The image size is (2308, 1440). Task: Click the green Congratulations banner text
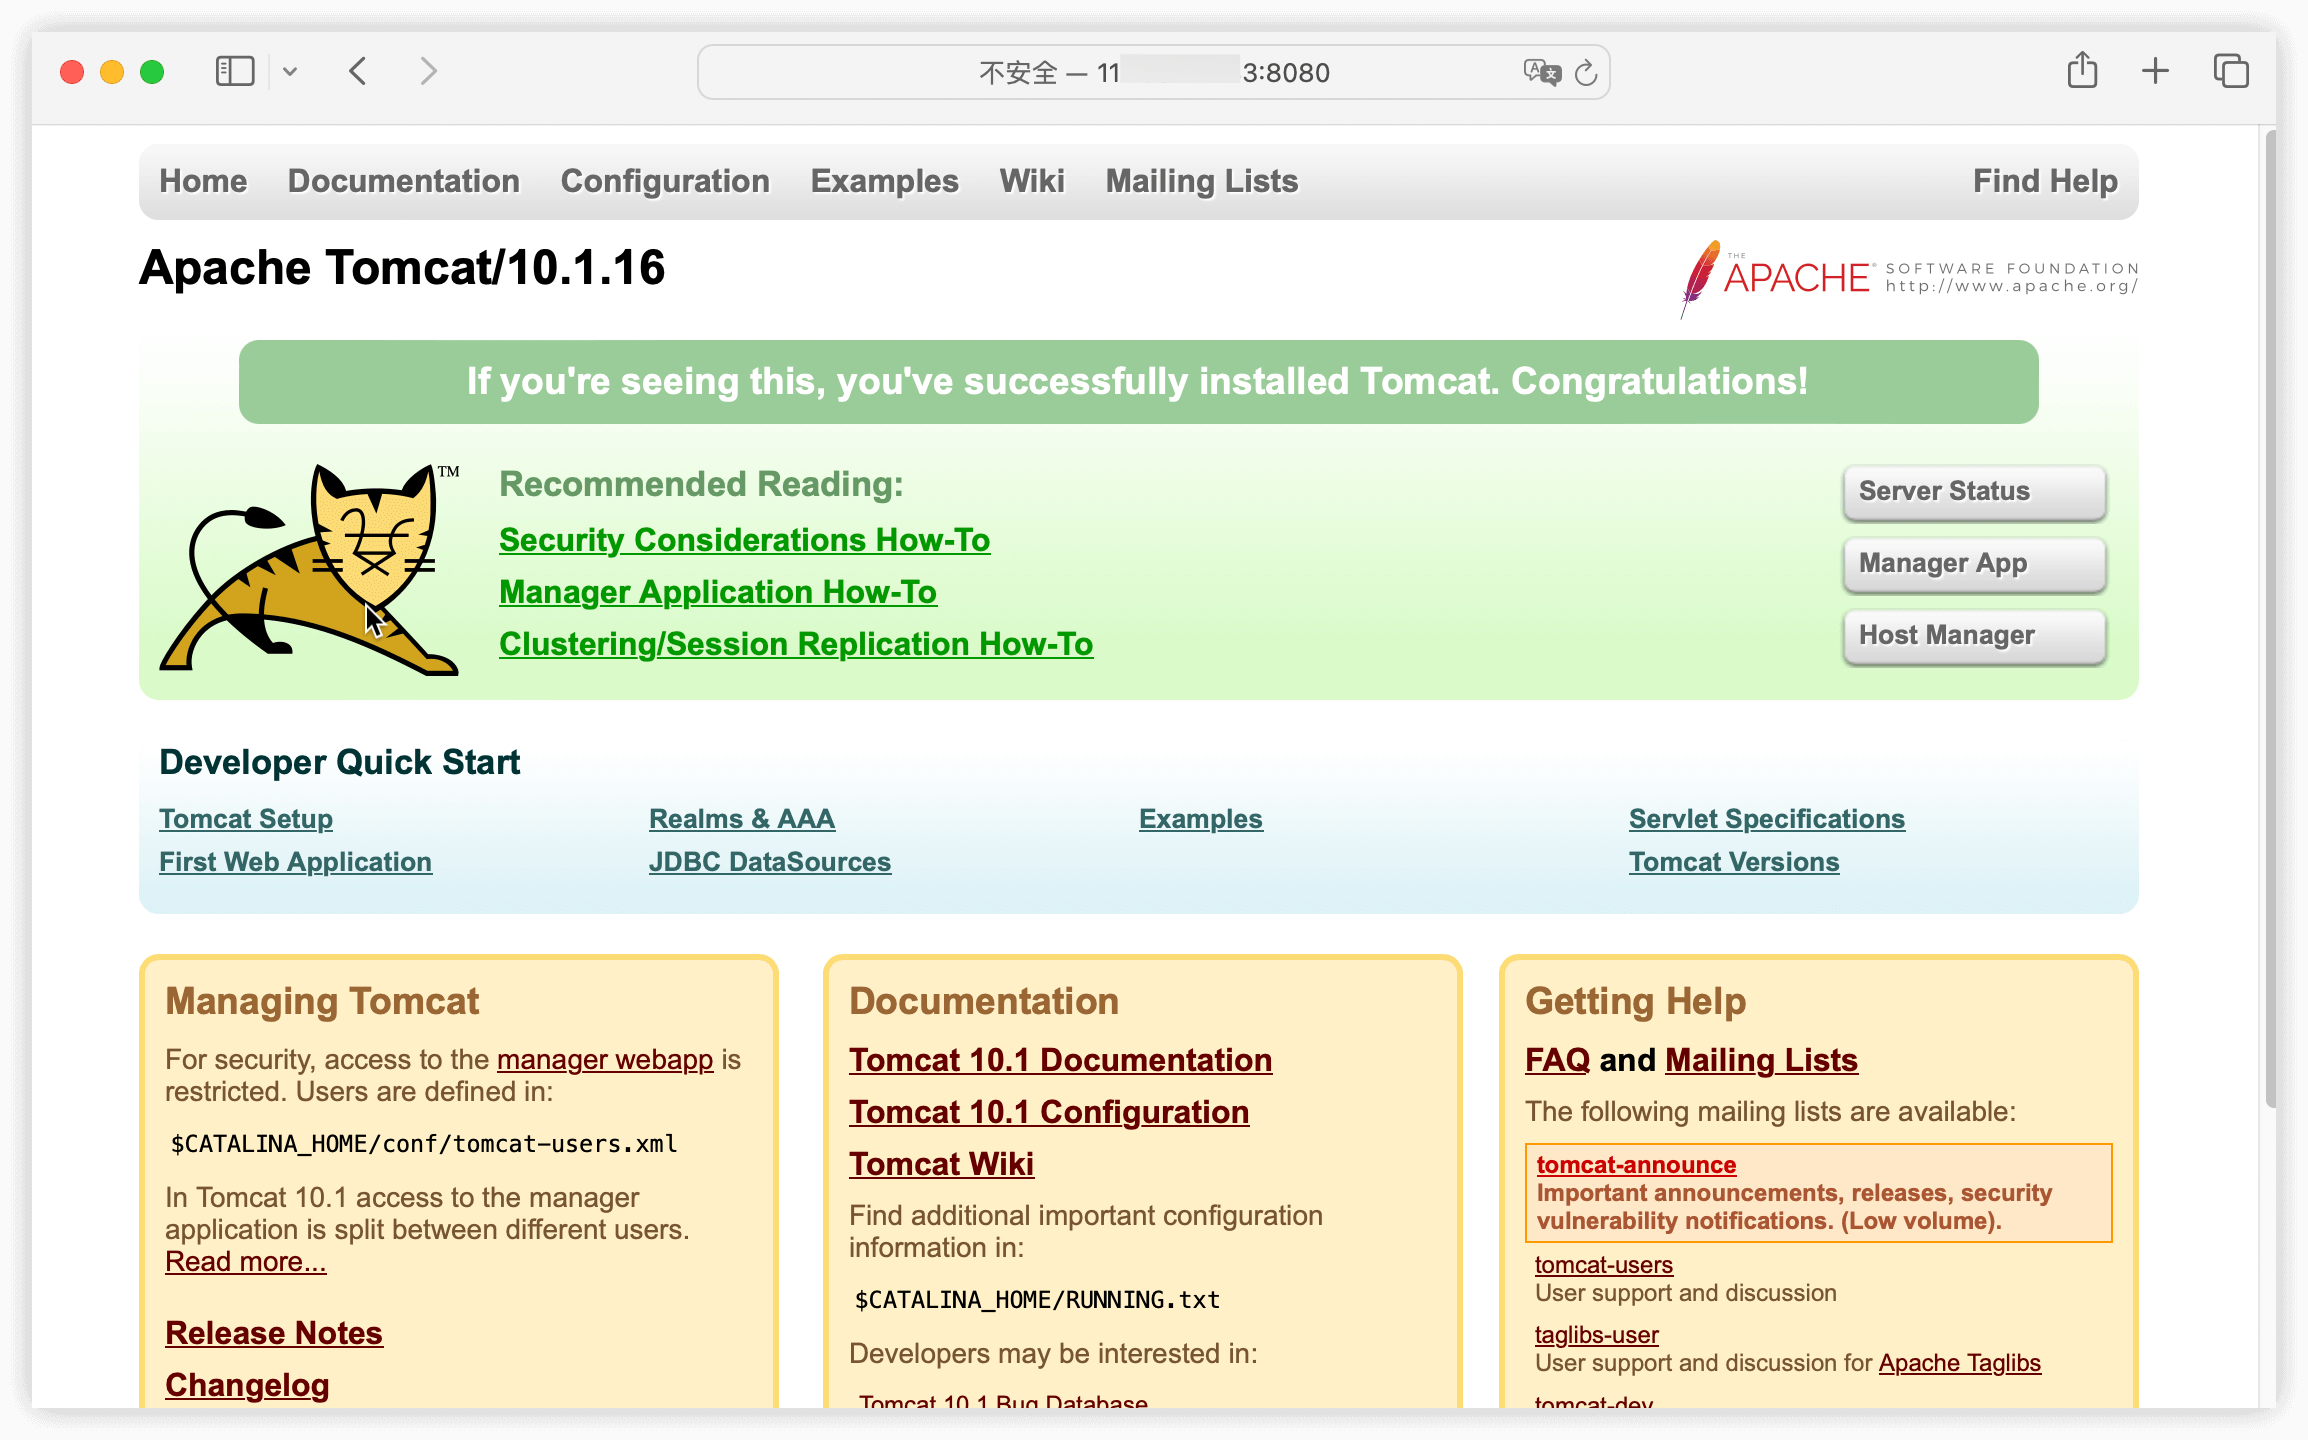pyautogui.click(x=1138, y=382)
